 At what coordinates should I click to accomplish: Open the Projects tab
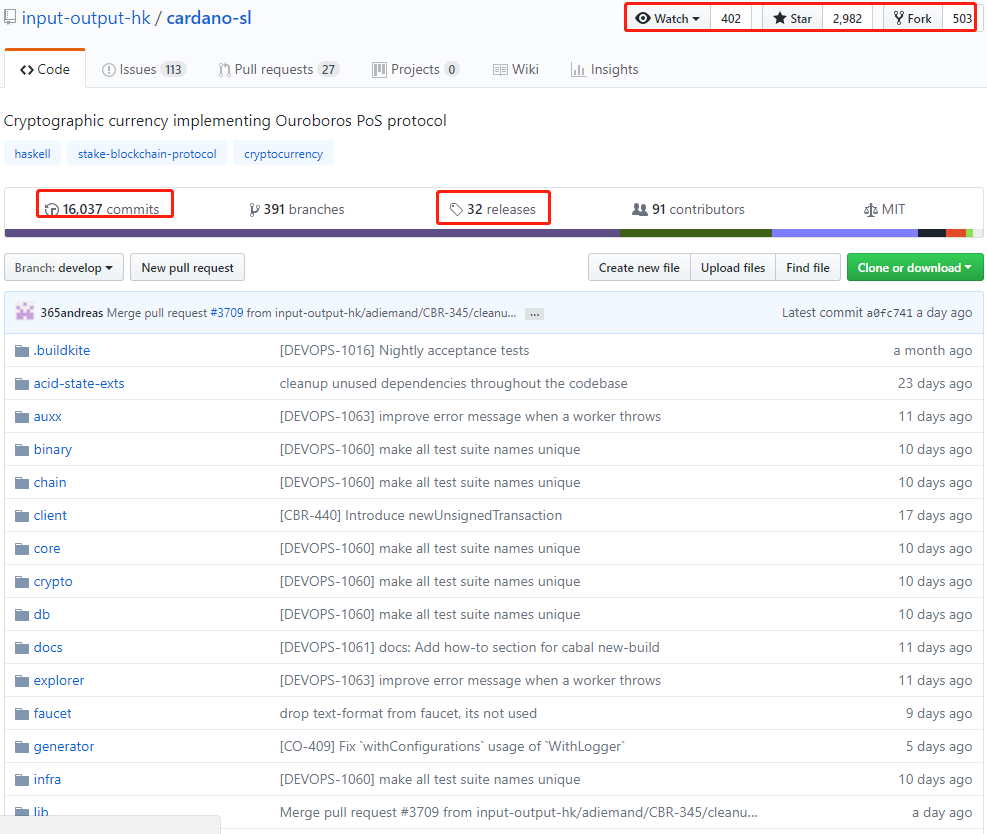416,69
